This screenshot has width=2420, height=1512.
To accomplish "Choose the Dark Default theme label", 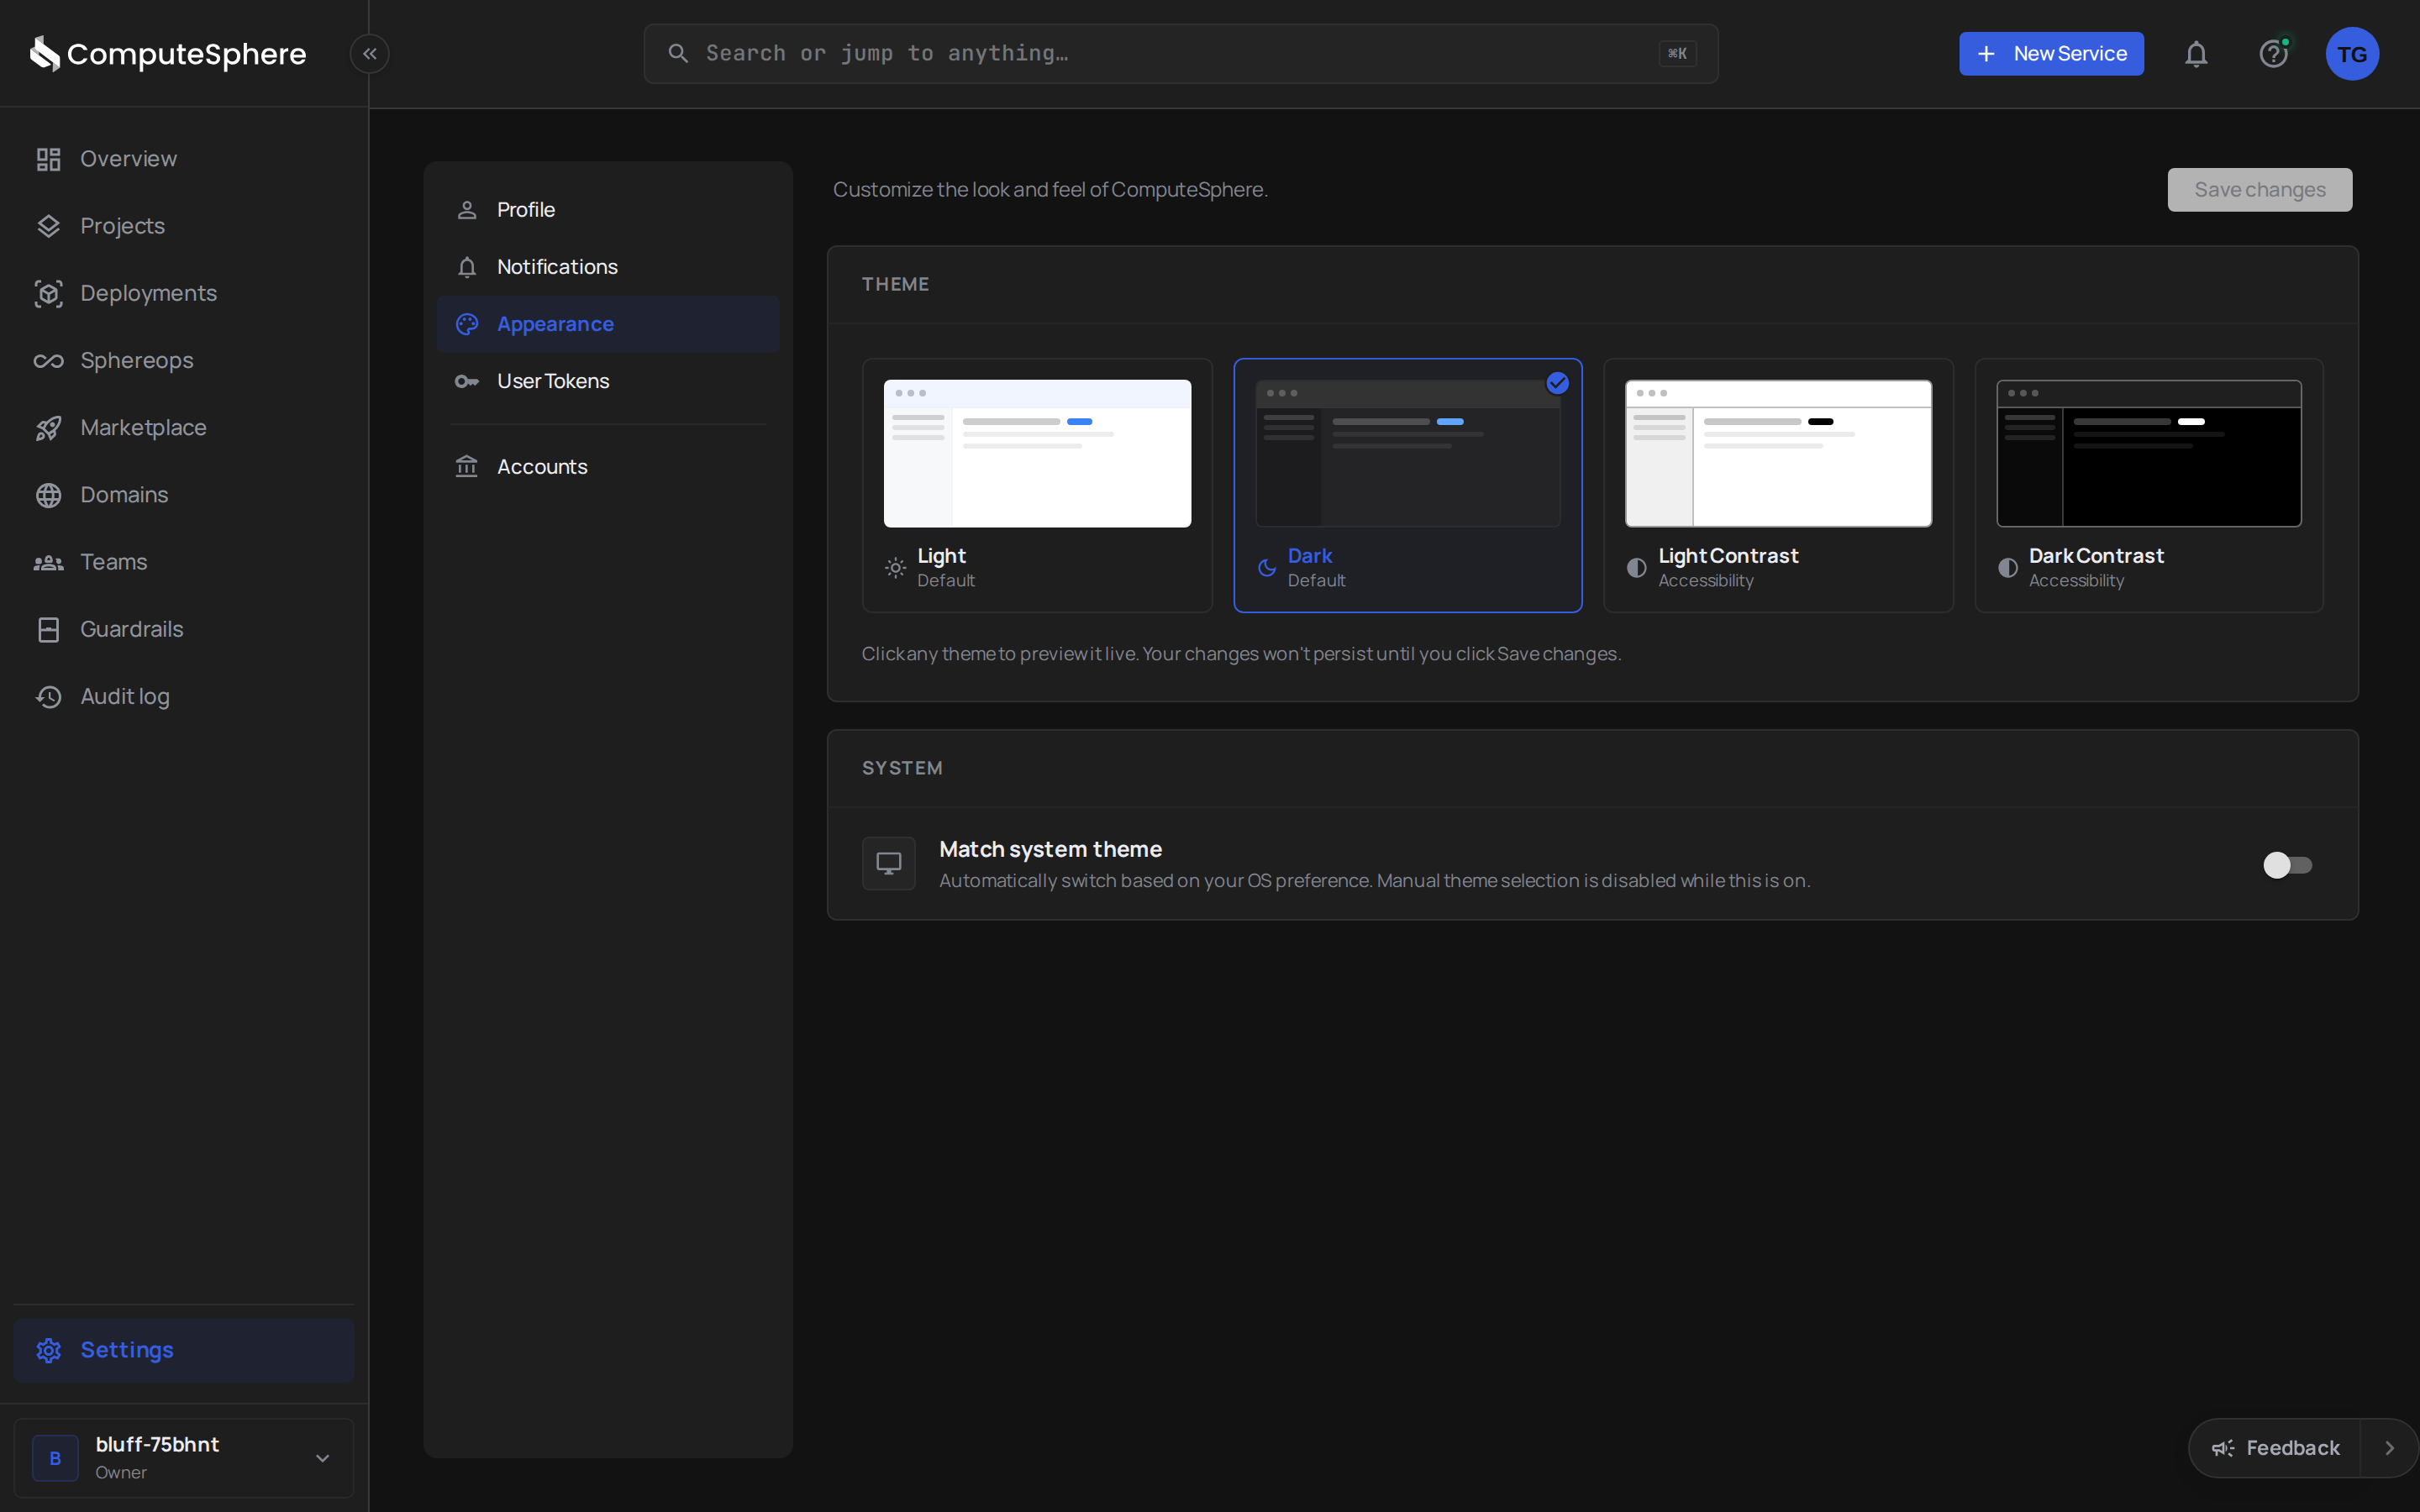I will coord(1316,567).
